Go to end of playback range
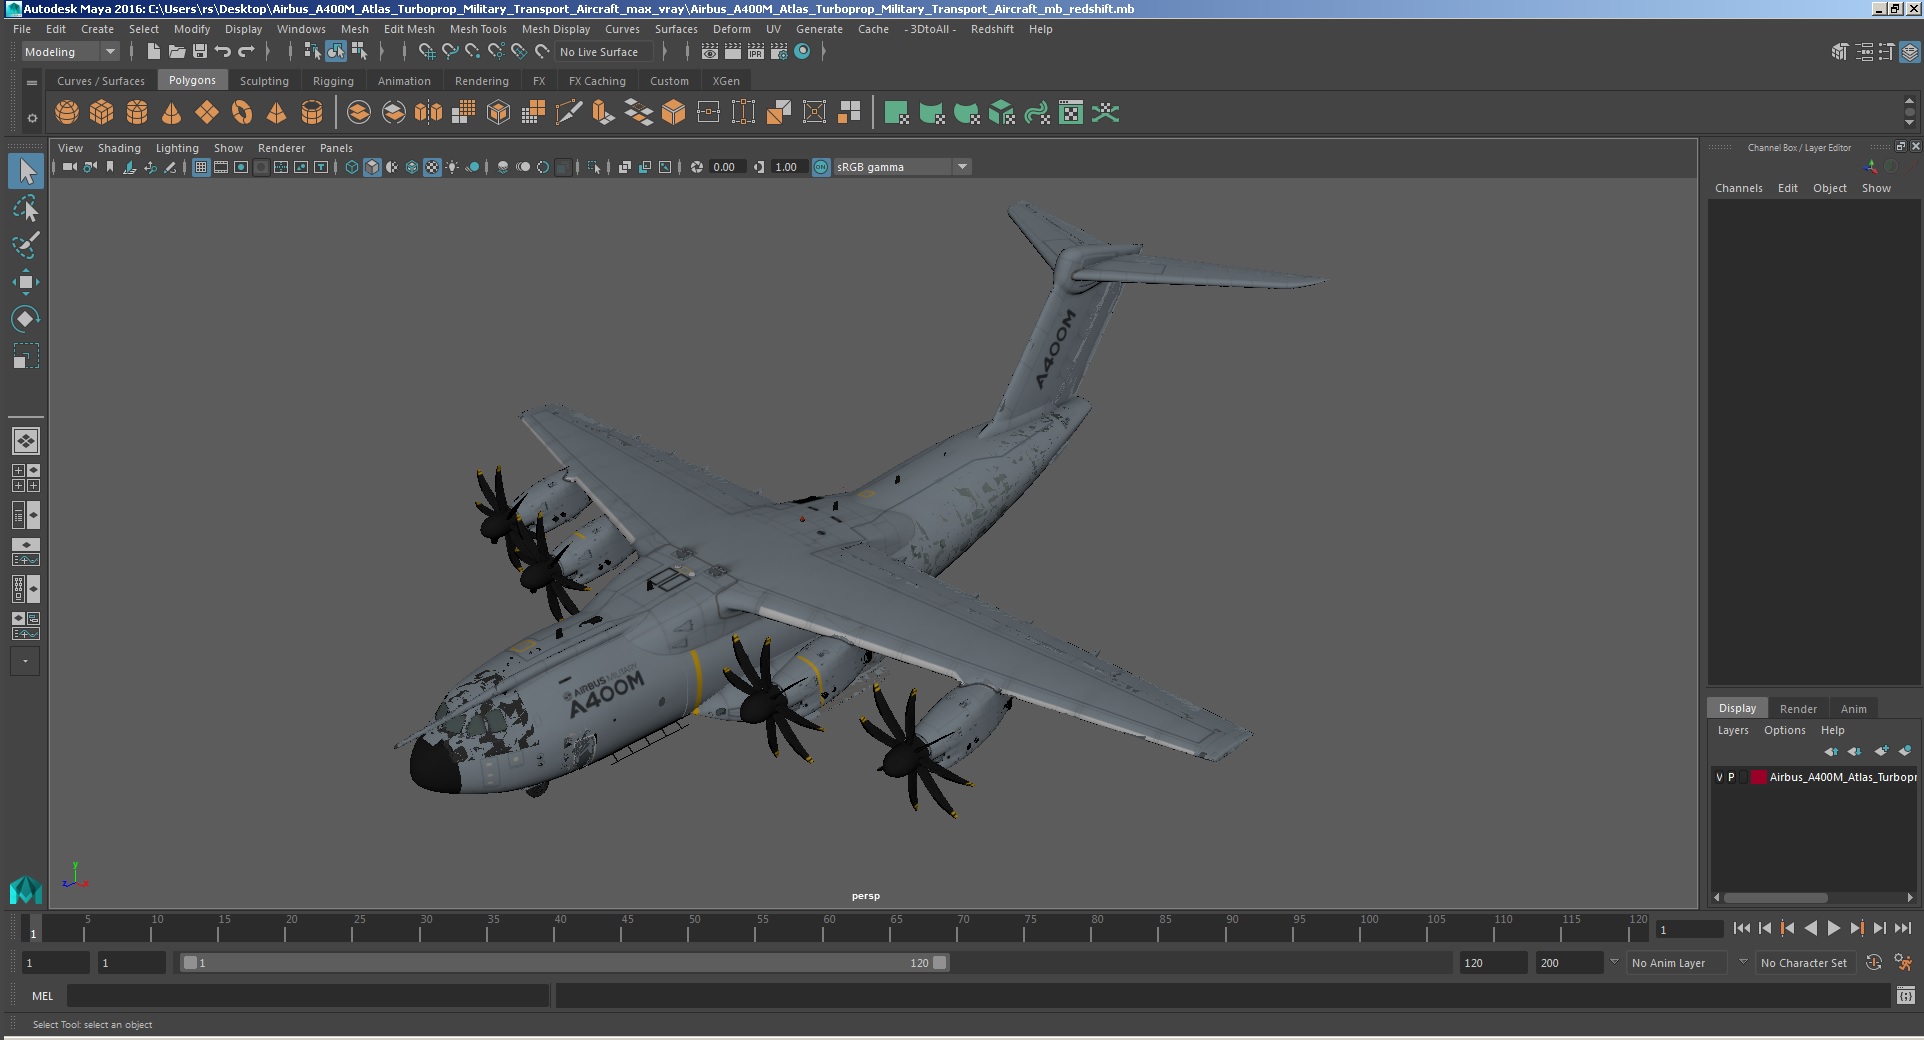Screen dimensions: 1924x1040 point(1903,928)
